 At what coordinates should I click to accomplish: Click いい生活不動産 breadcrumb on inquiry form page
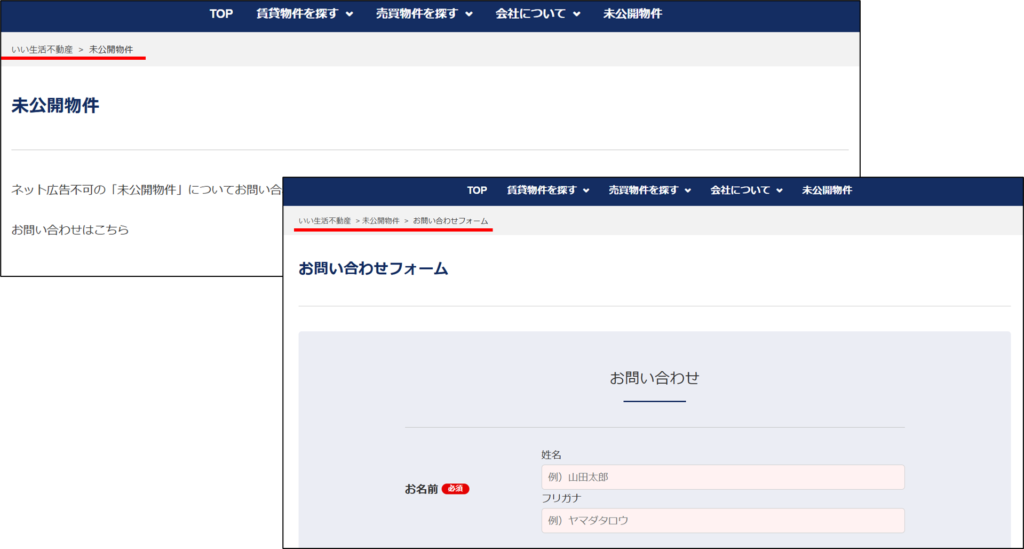pos(324,220)
